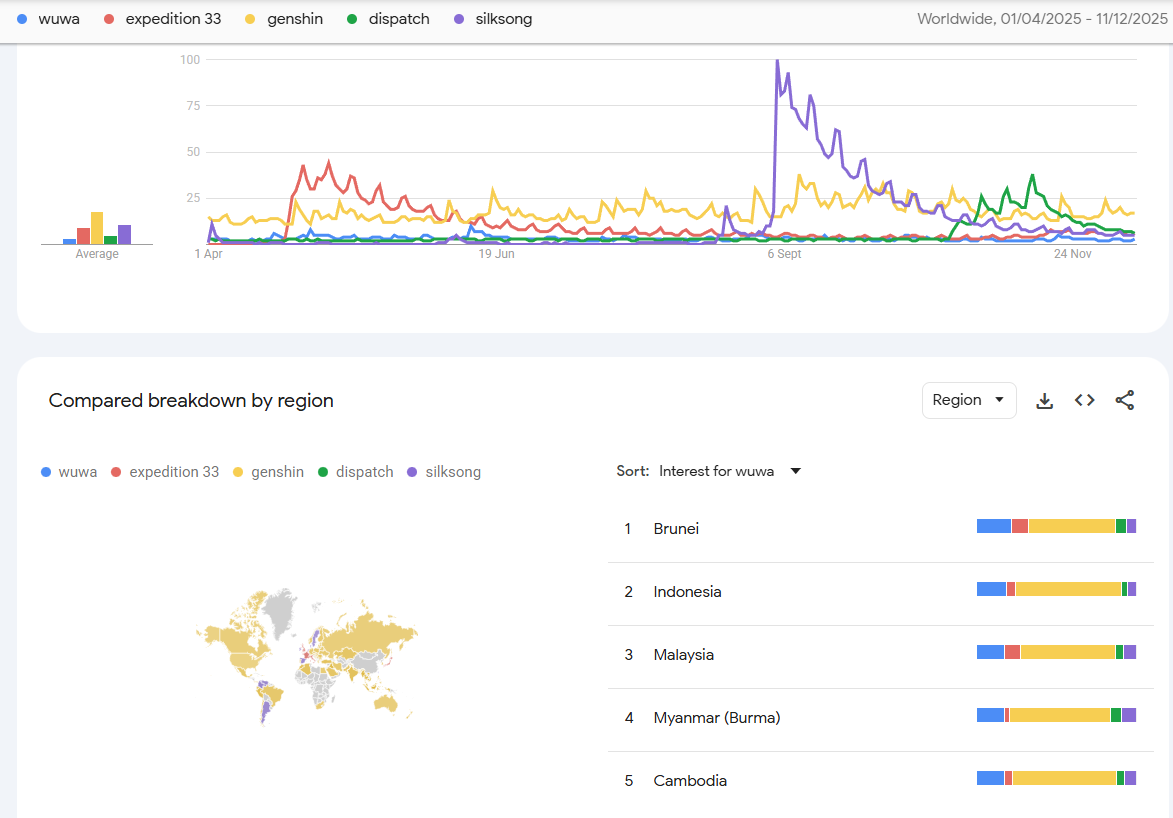
Task: Click the Brunei stacked interest bar
Action: click(x=1056, y=526)
